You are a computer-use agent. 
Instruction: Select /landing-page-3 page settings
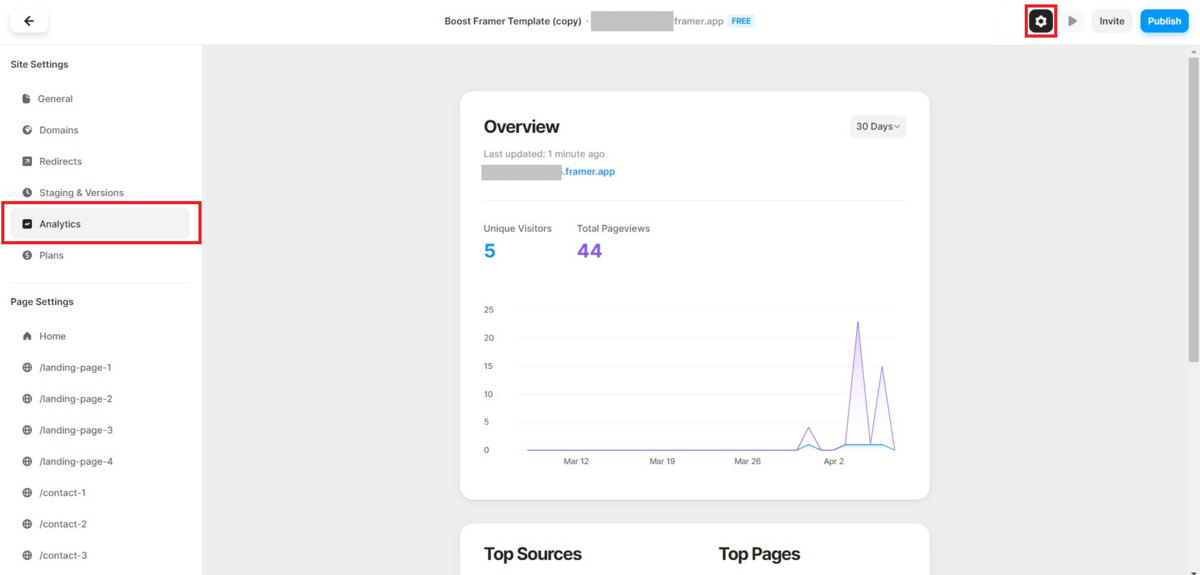100,430
